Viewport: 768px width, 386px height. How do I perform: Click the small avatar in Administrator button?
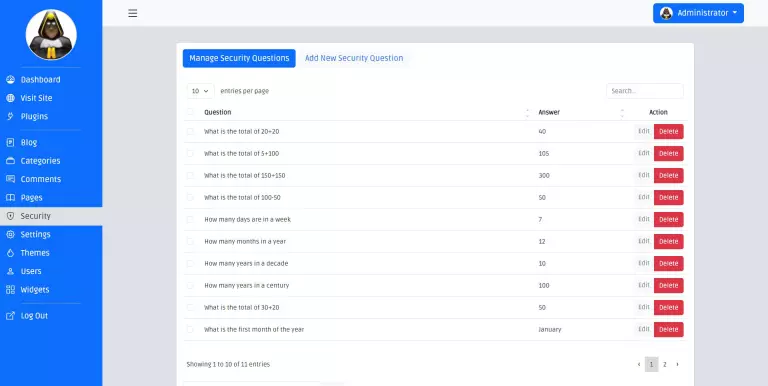click(x=666, y=13)
